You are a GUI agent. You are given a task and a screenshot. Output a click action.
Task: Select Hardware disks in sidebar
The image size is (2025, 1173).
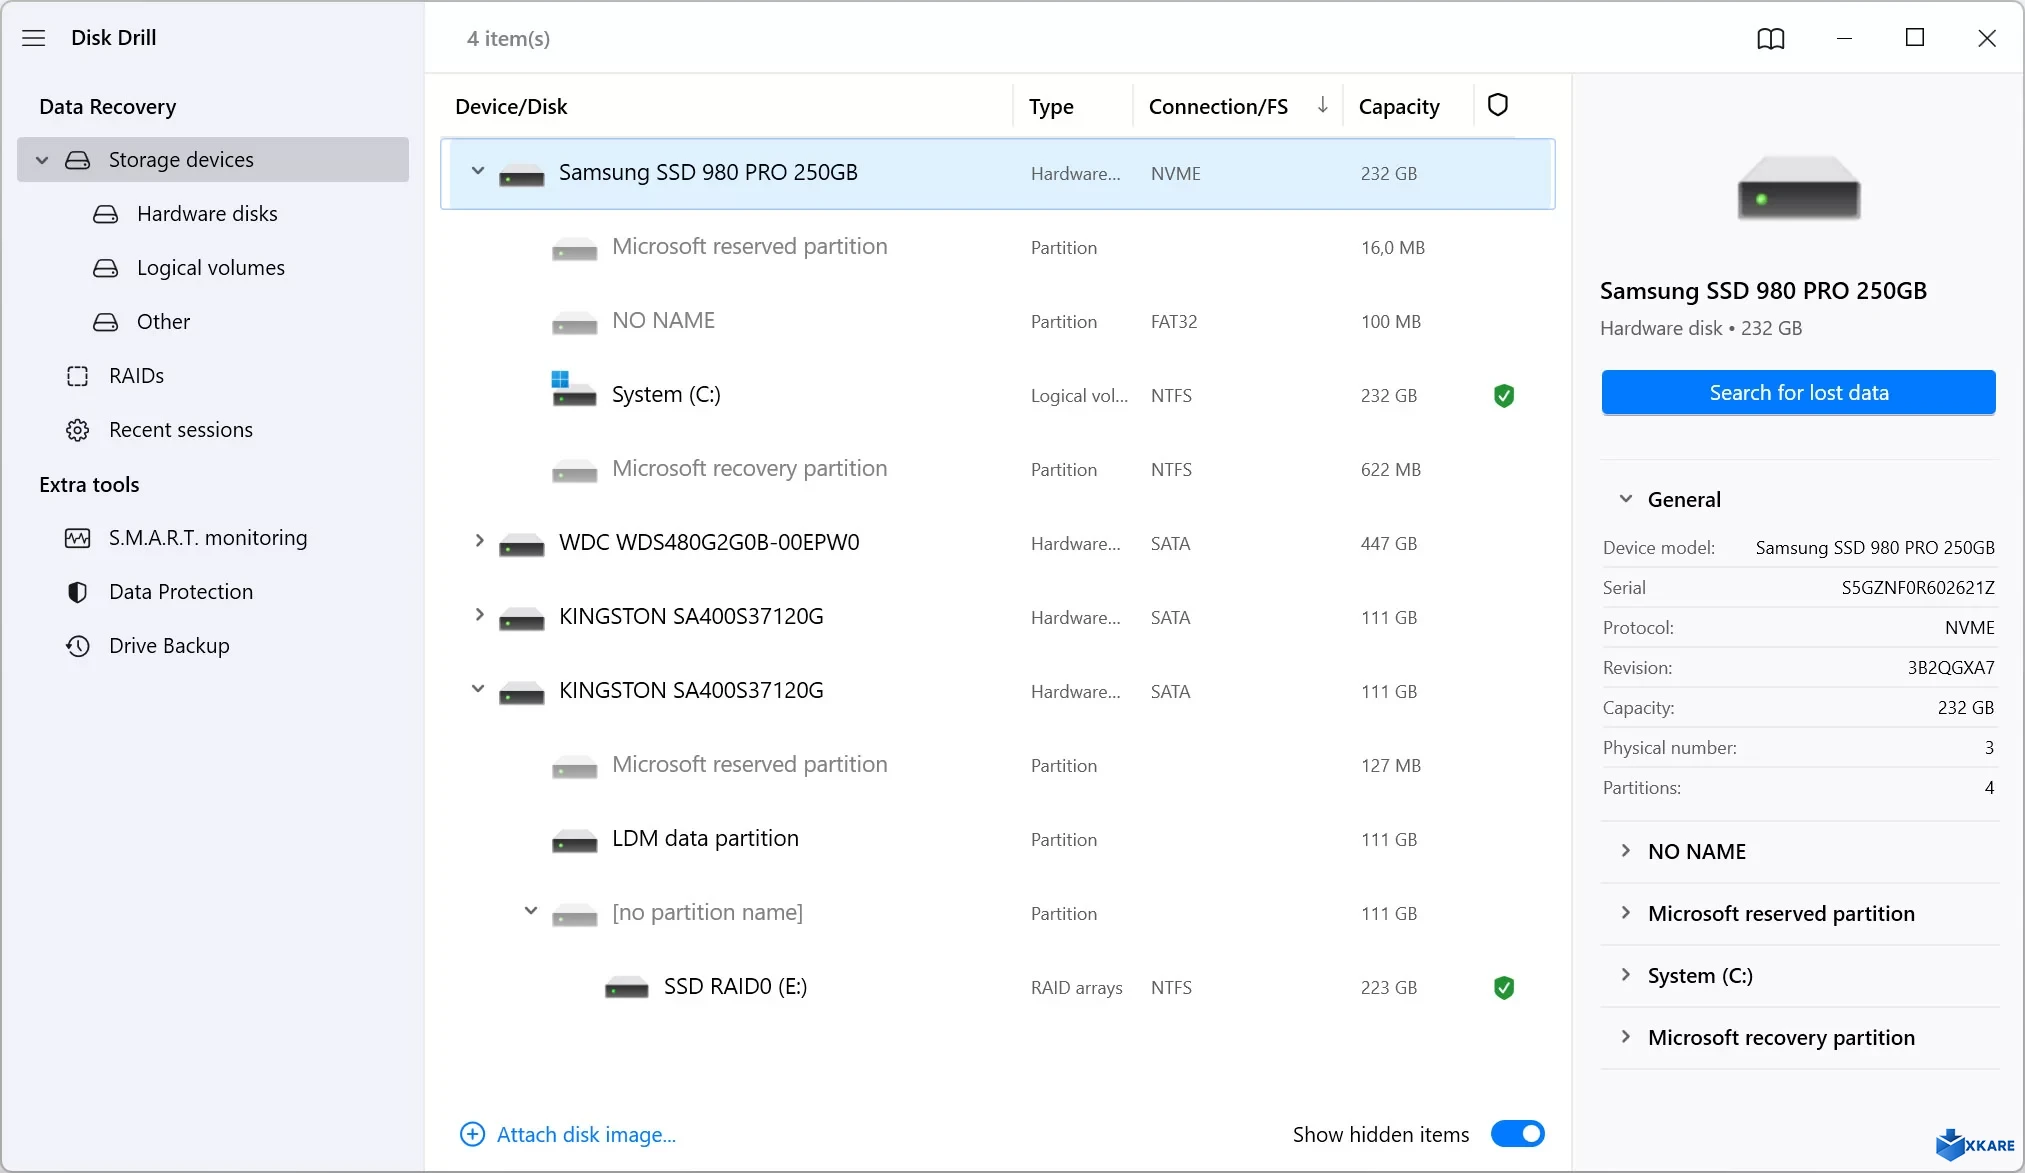[213, 214]
